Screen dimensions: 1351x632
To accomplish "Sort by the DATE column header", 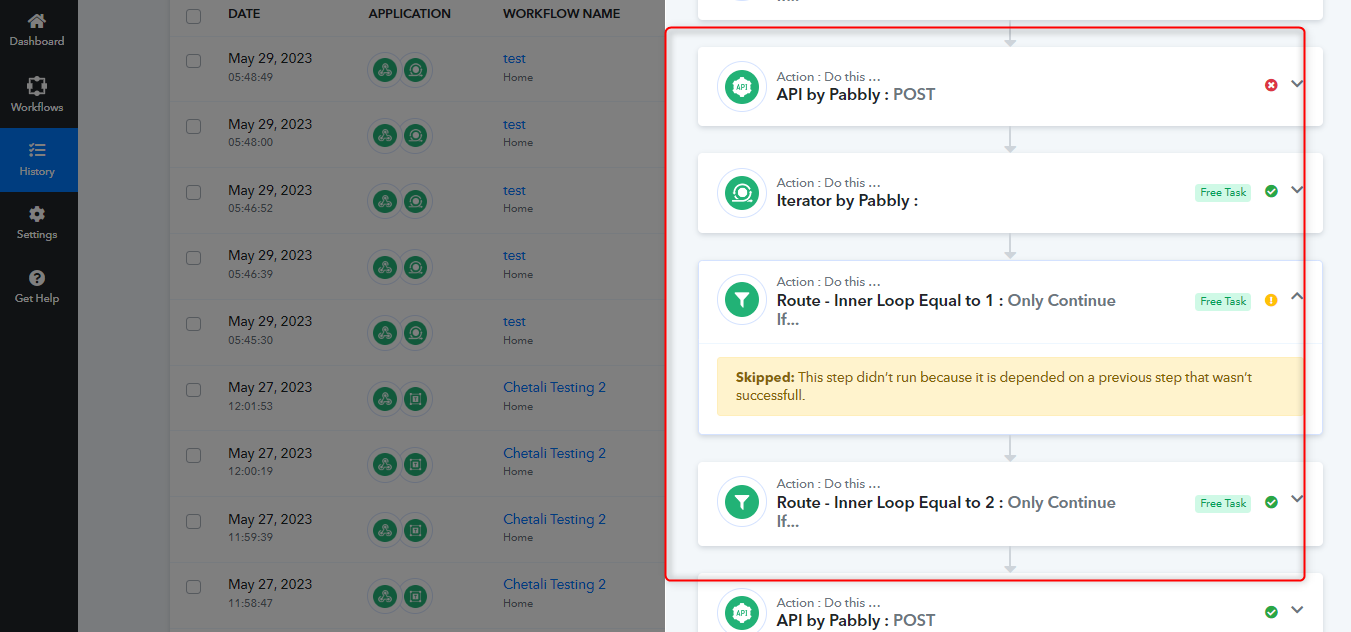I will [x=244, y=14].
